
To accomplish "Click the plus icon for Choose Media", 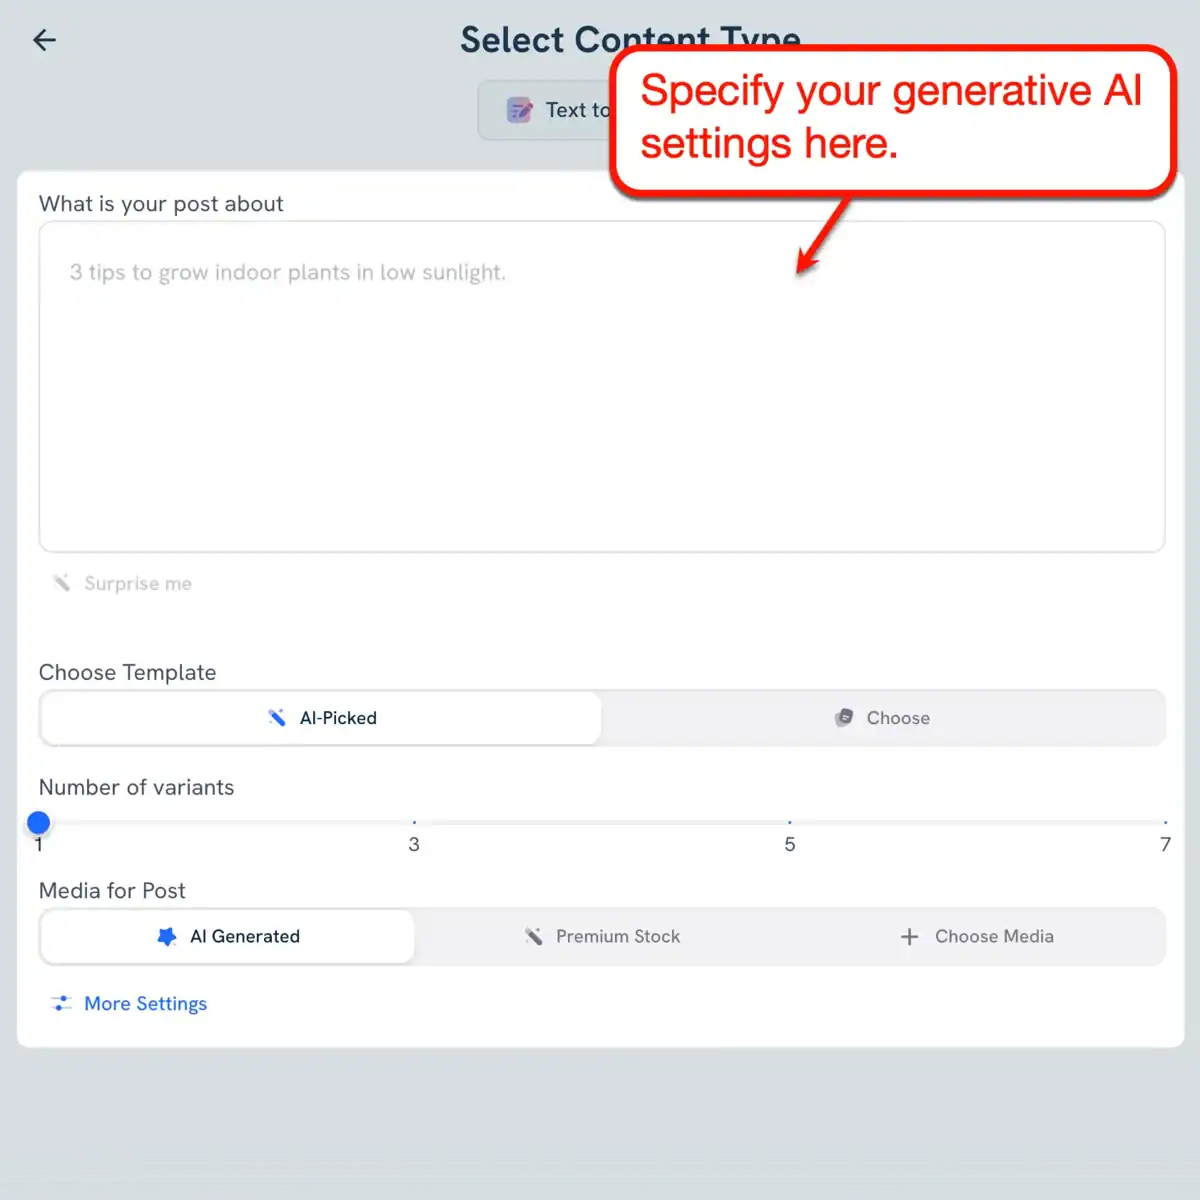I will point(910,936).
